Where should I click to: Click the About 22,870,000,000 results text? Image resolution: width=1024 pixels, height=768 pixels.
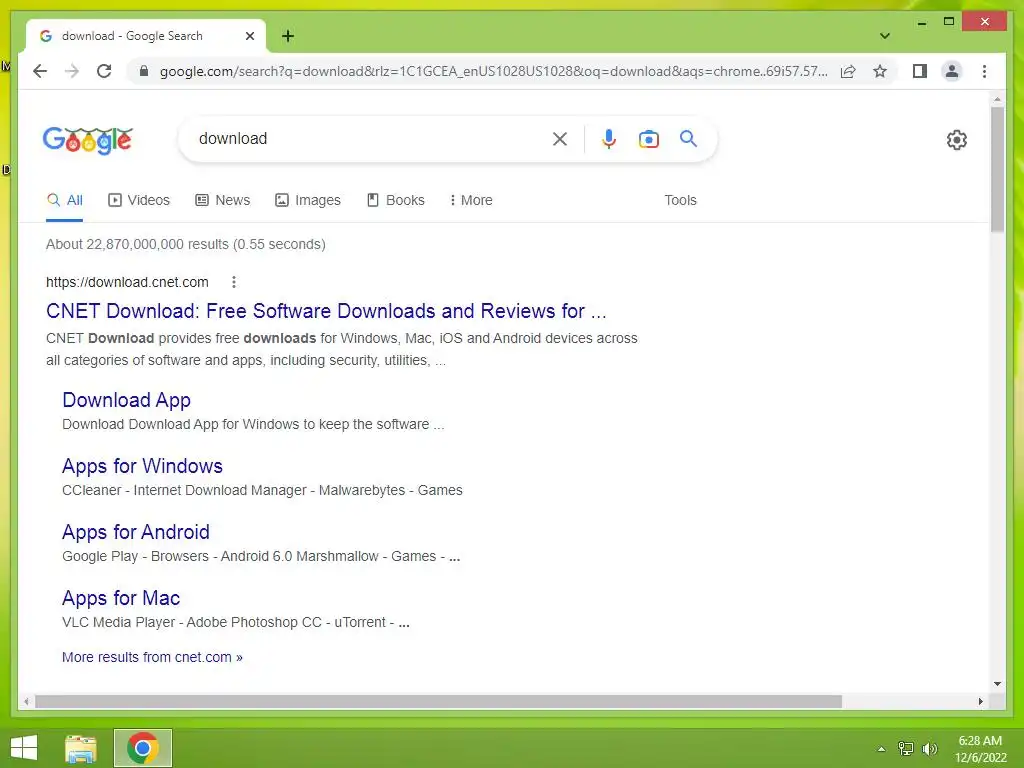[185, 244]
